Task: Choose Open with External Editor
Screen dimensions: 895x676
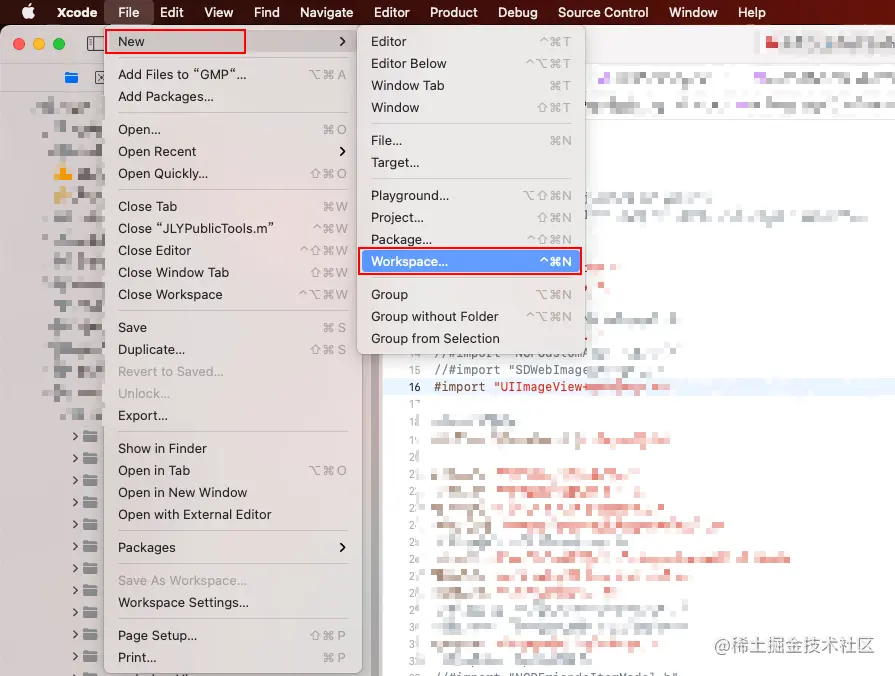Action: tap(232, 514)
